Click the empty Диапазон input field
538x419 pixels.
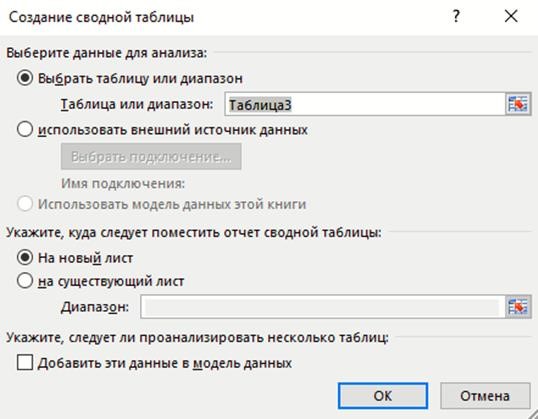pos(323,307)
